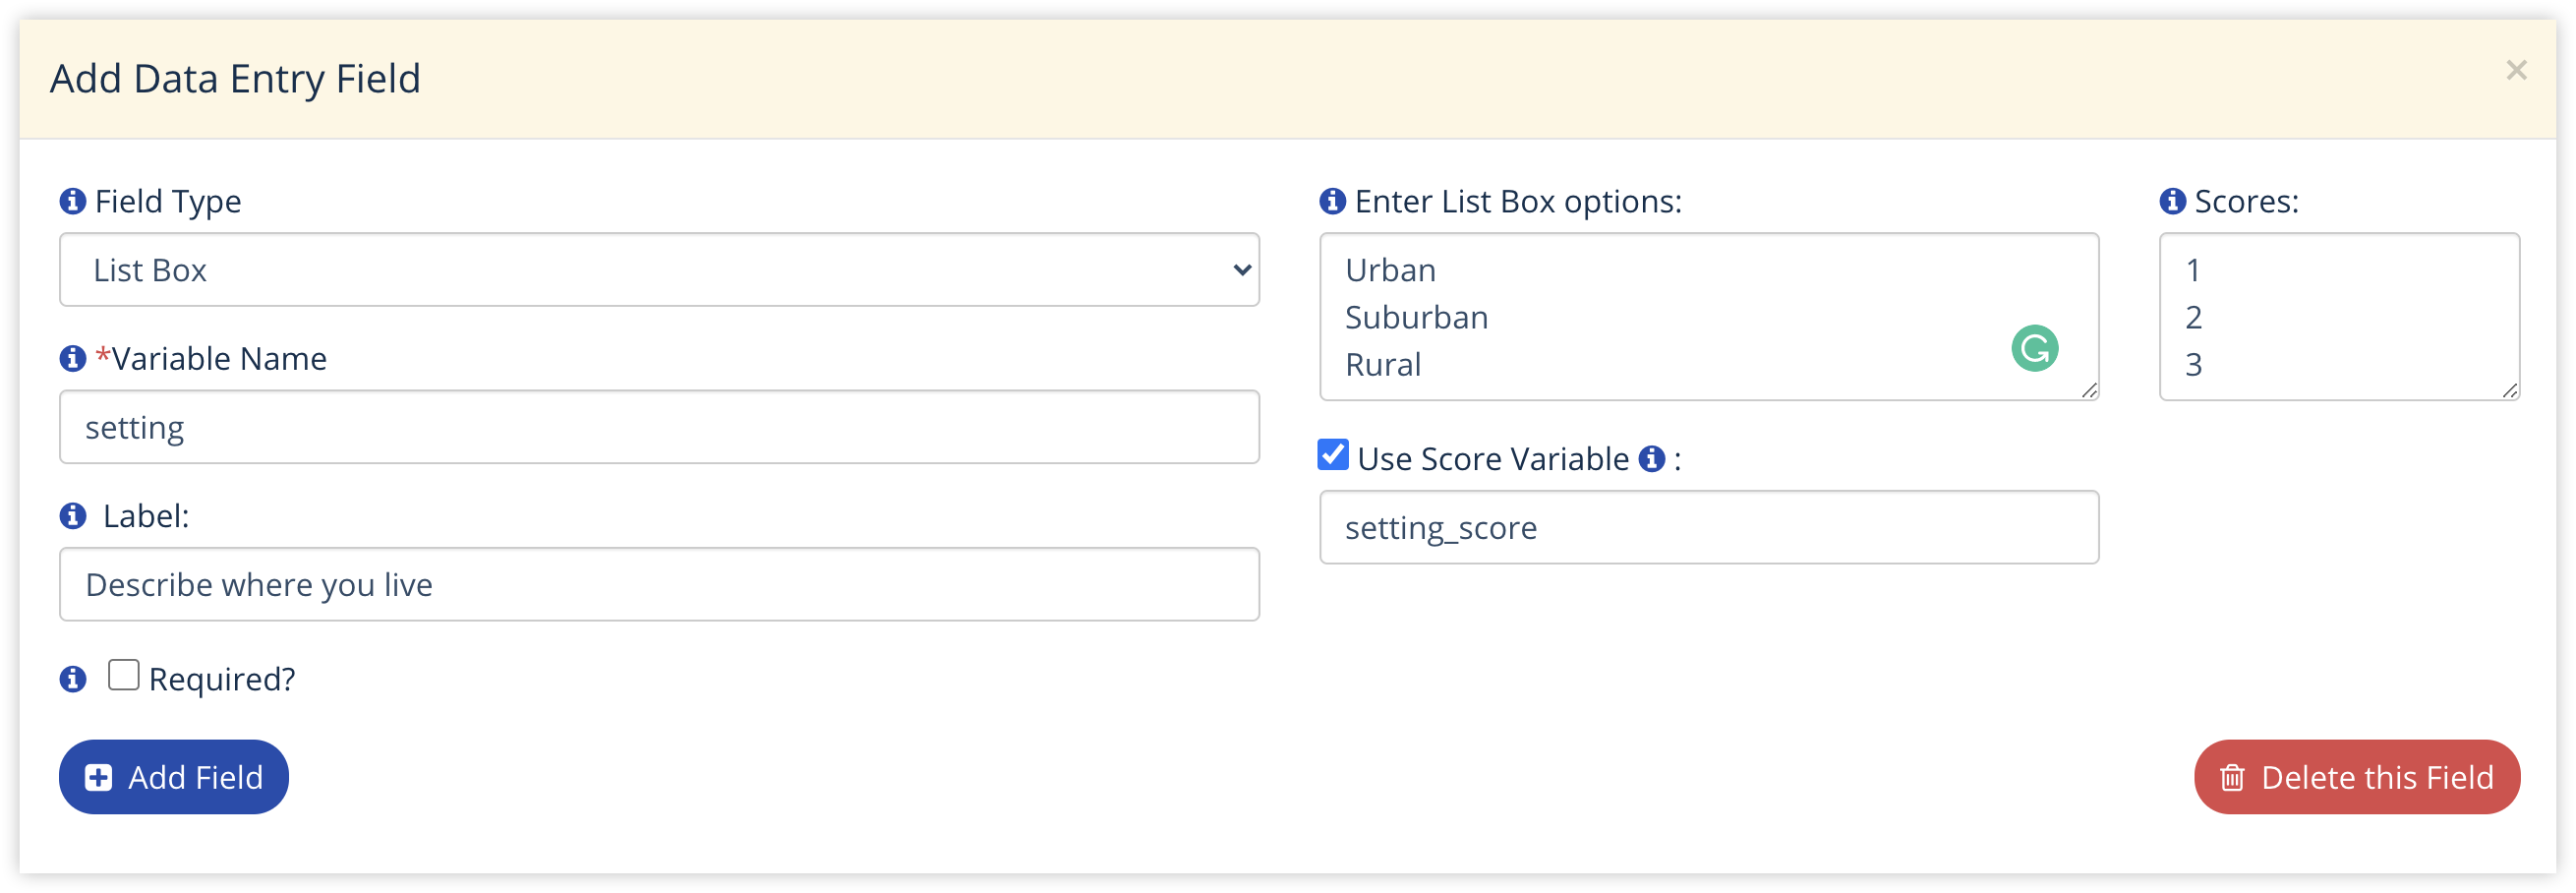Click the Add Data Entry Field title
Viewport: 2576px width, 893px height.
pyautogui.click(x=235, y=78)
